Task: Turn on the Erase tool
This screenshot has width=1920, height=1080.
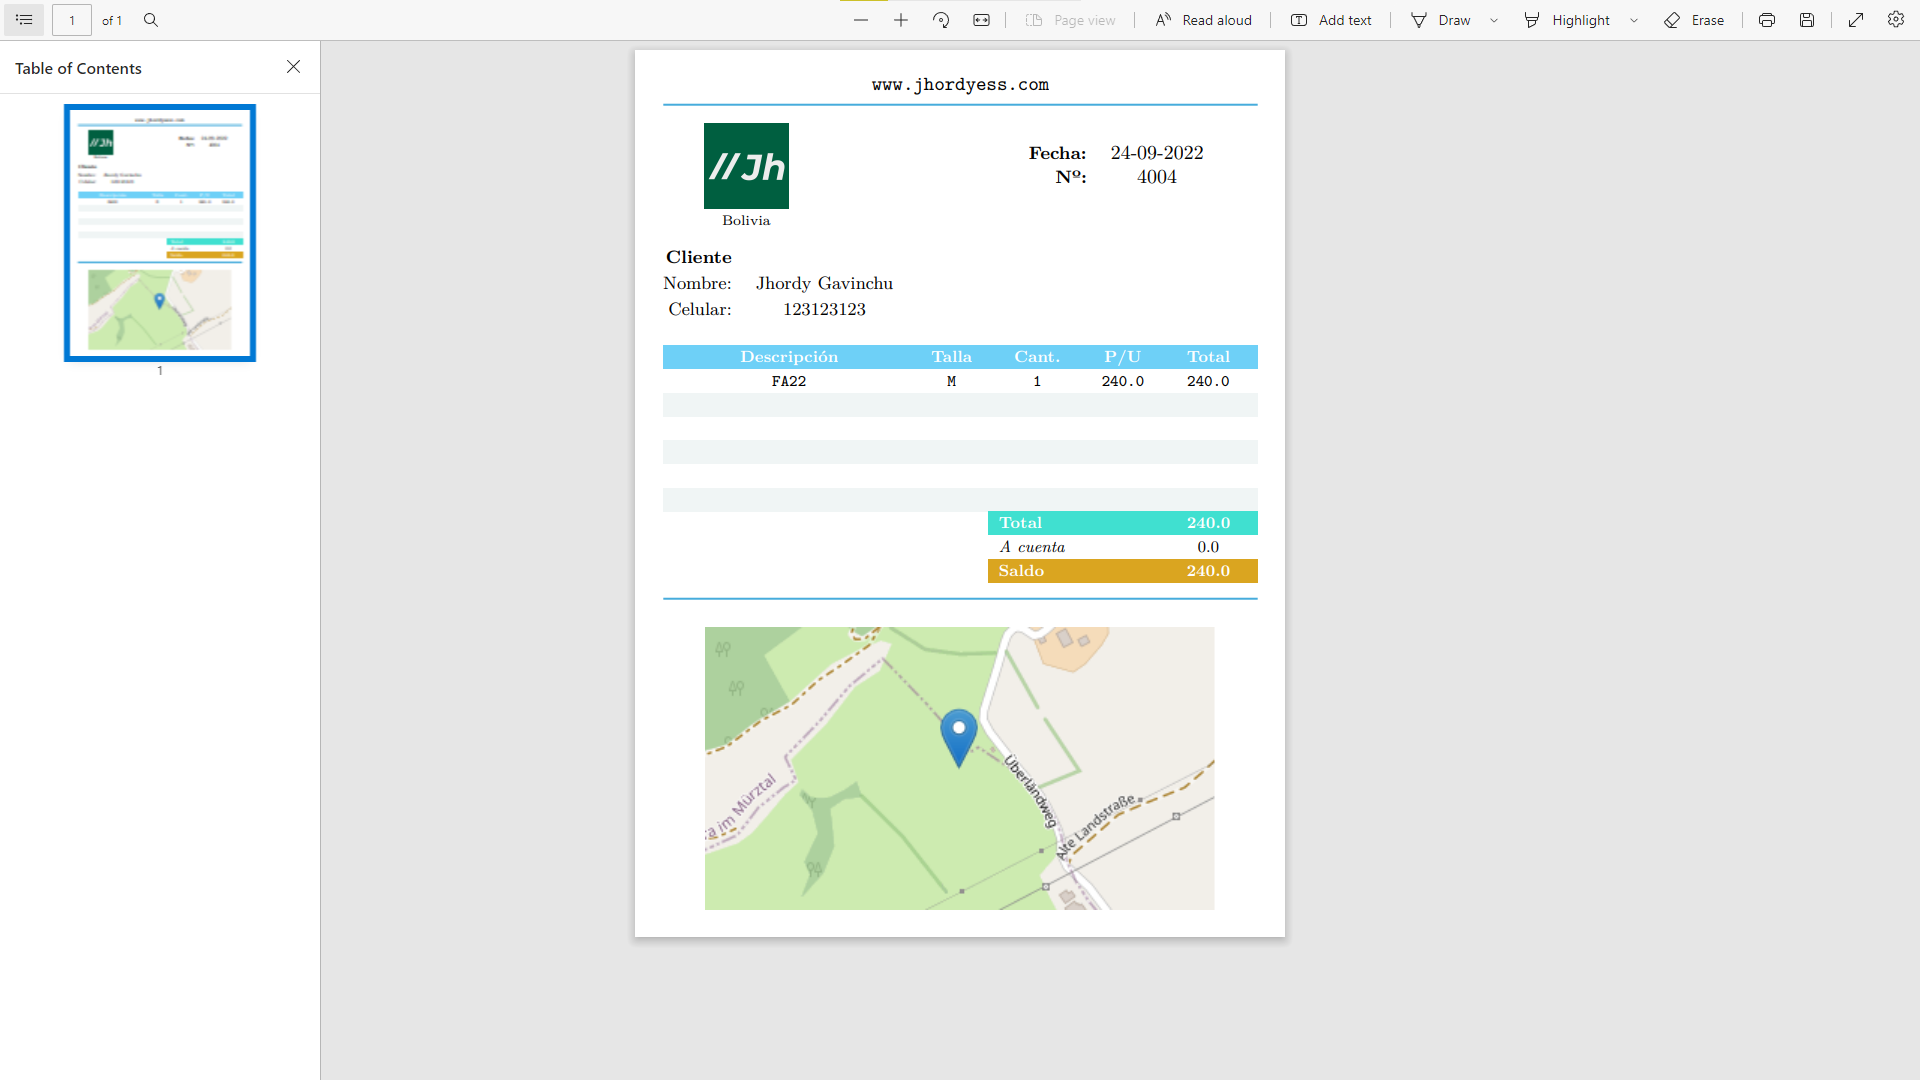Action: [x=1694, y=20]
